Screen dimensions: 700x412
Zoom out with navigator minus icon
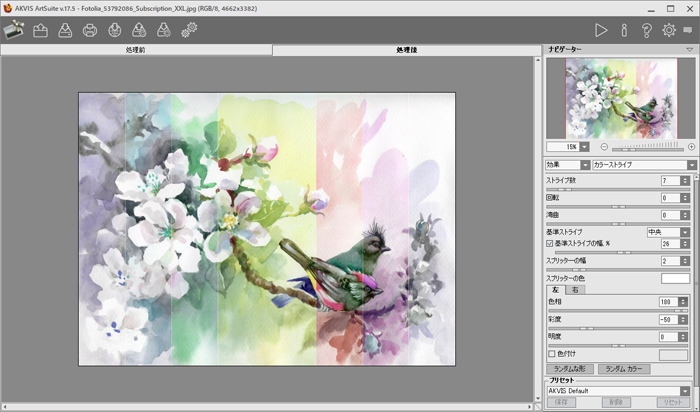click(604, 147)
